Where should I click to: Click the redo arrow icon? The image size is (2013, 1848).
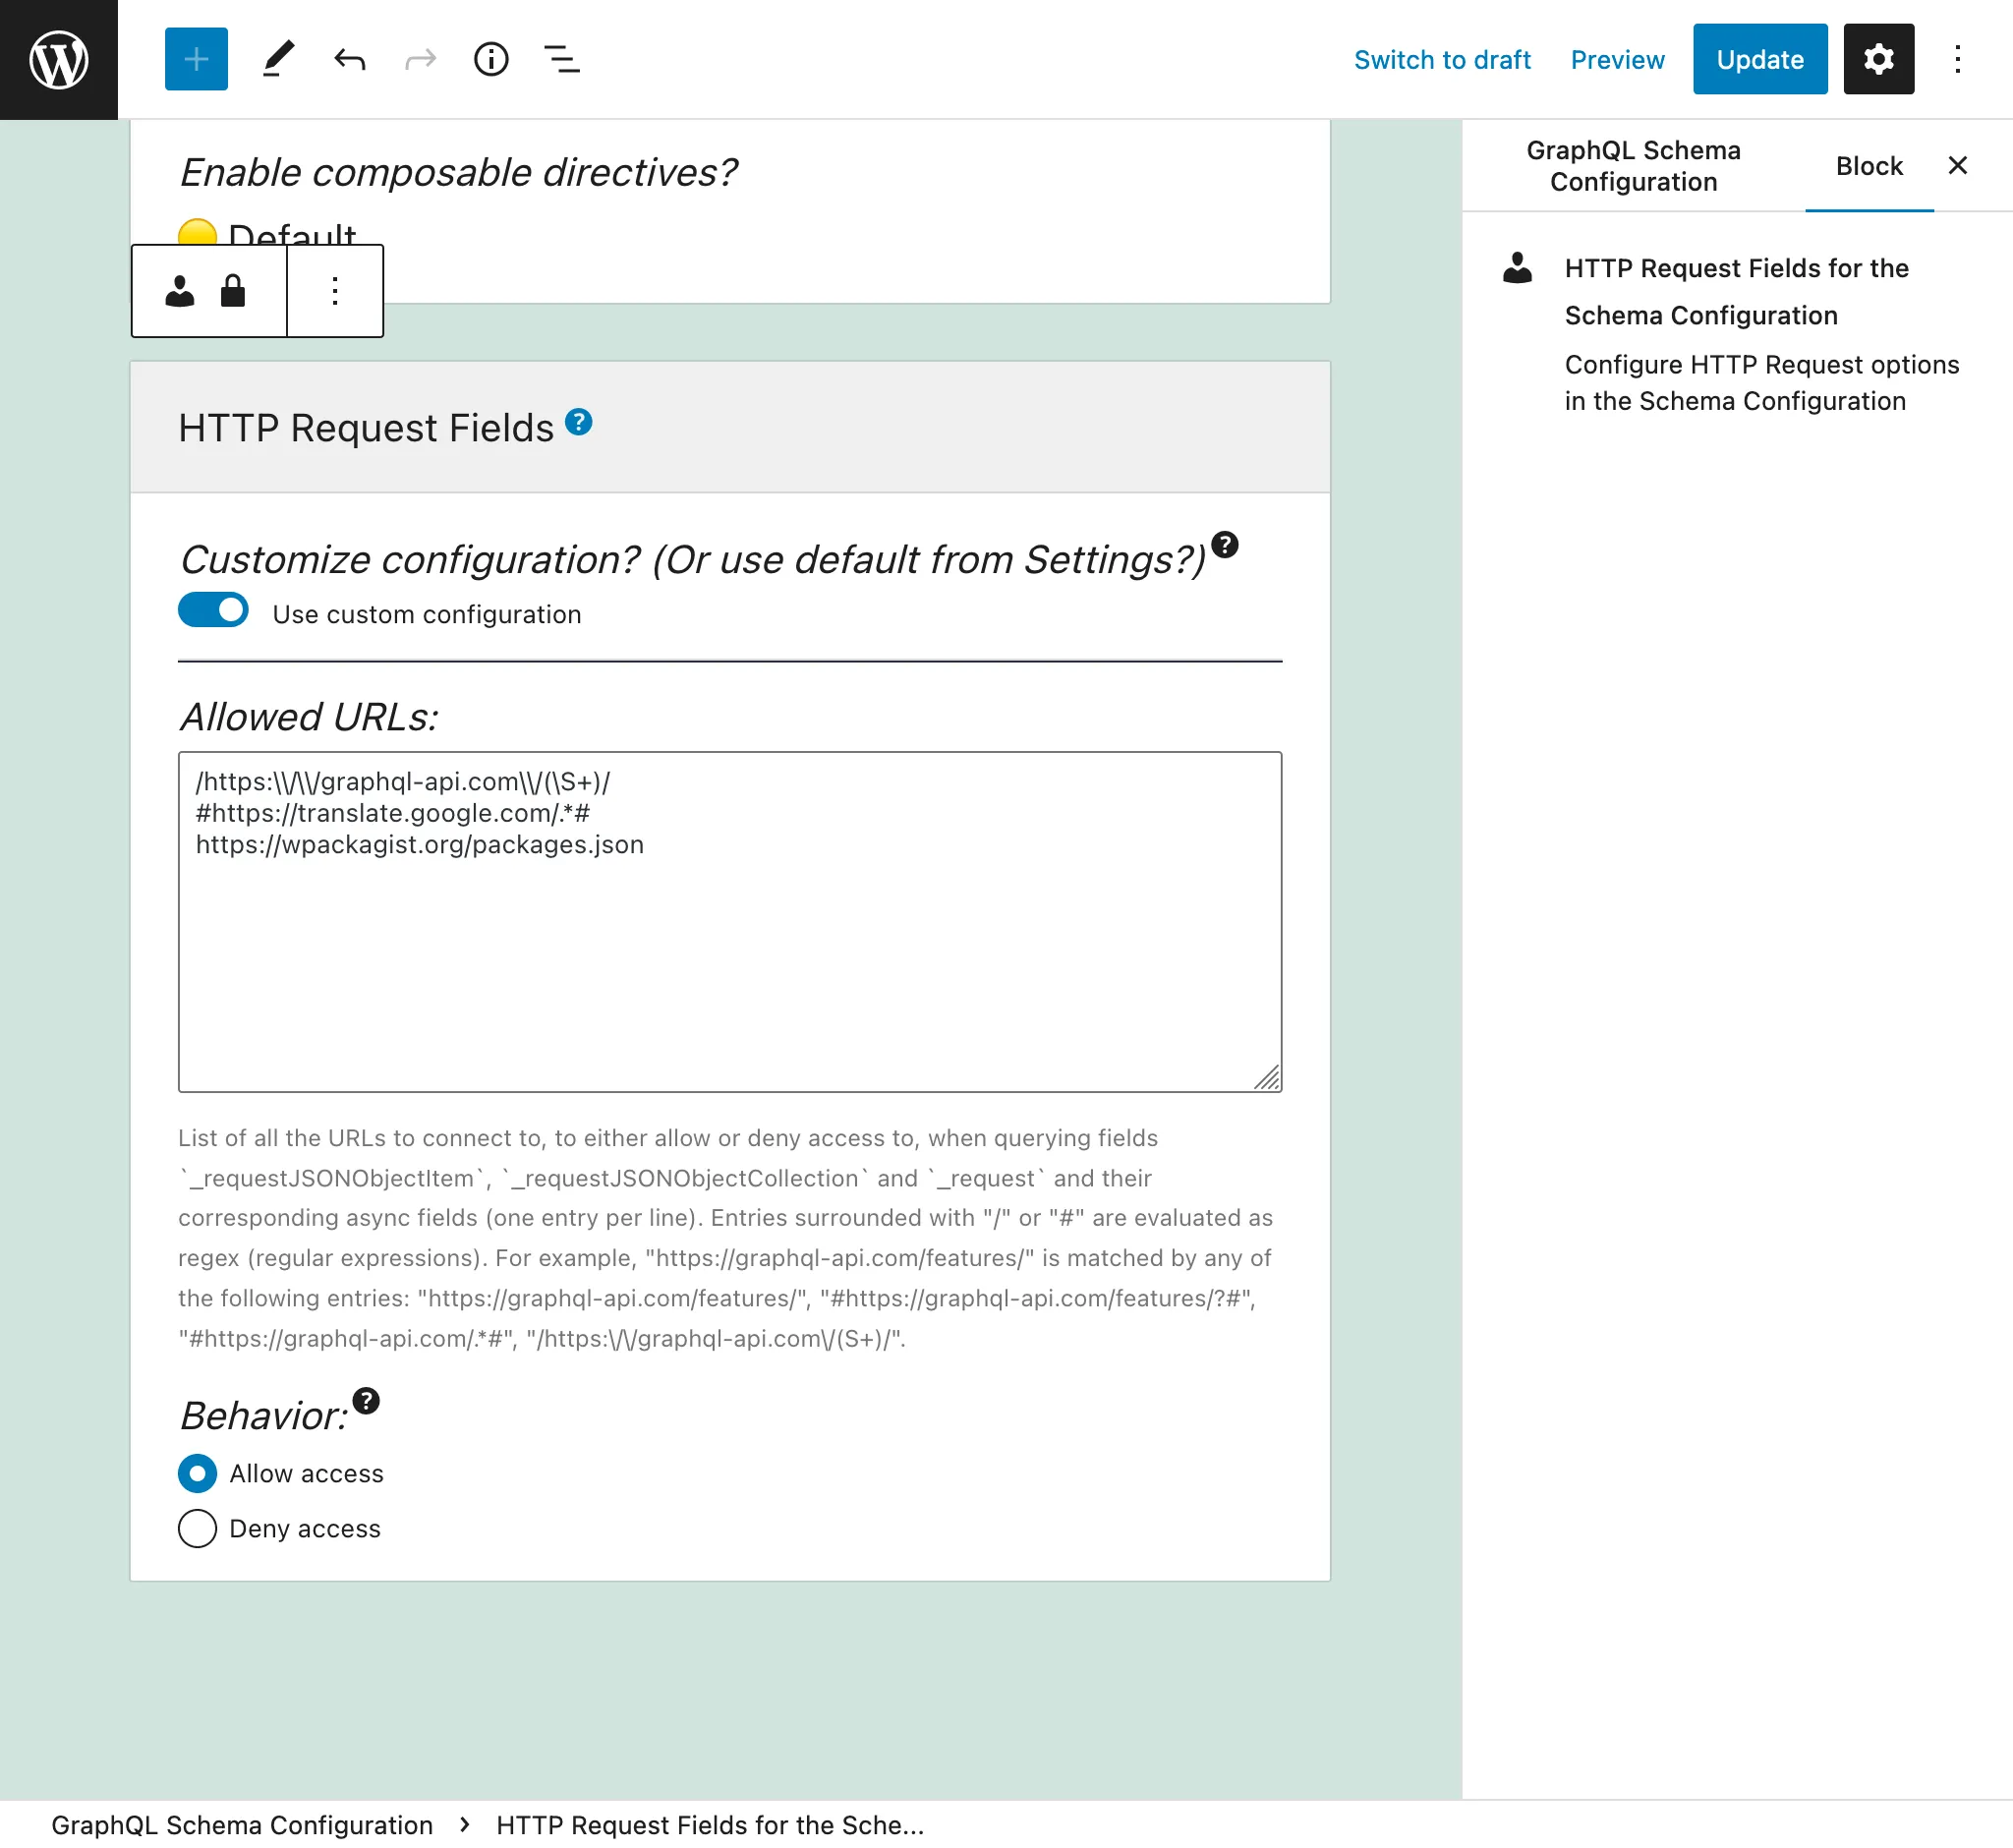pos(421,58)
